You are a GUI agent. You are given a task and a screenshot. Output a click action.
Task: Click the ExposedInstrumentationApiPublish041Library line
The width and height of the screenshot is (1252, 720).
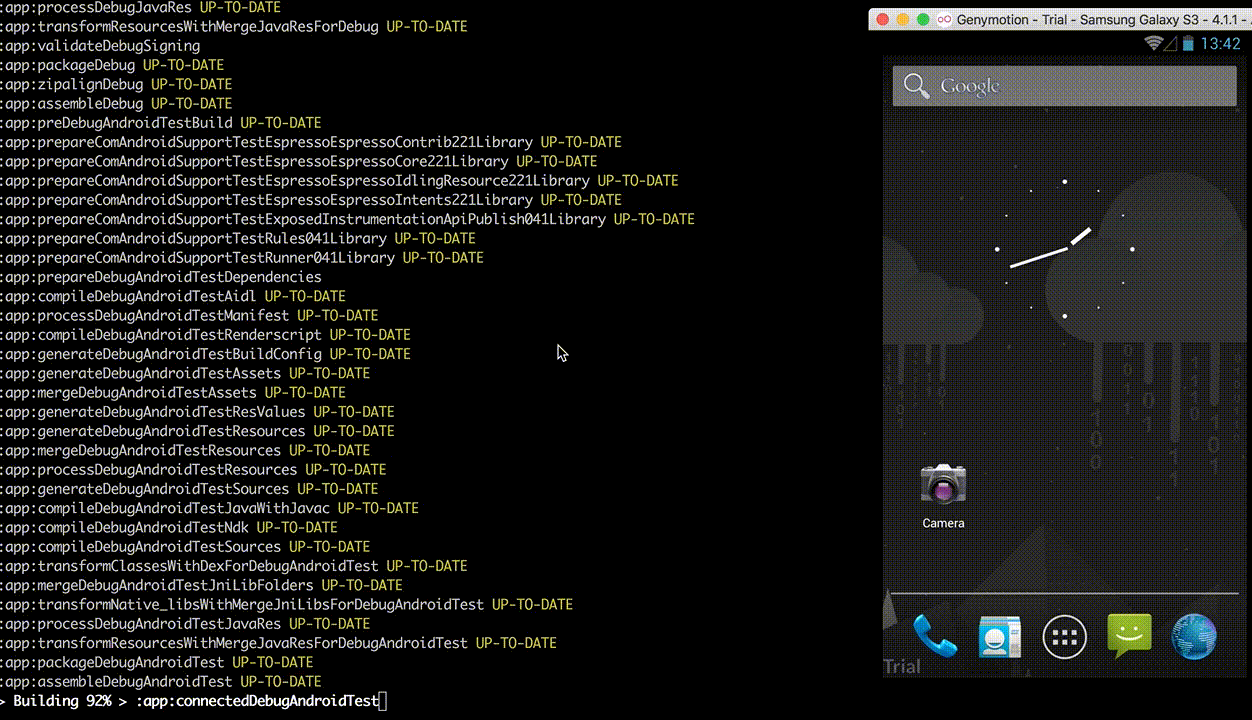tap(347, 219)
